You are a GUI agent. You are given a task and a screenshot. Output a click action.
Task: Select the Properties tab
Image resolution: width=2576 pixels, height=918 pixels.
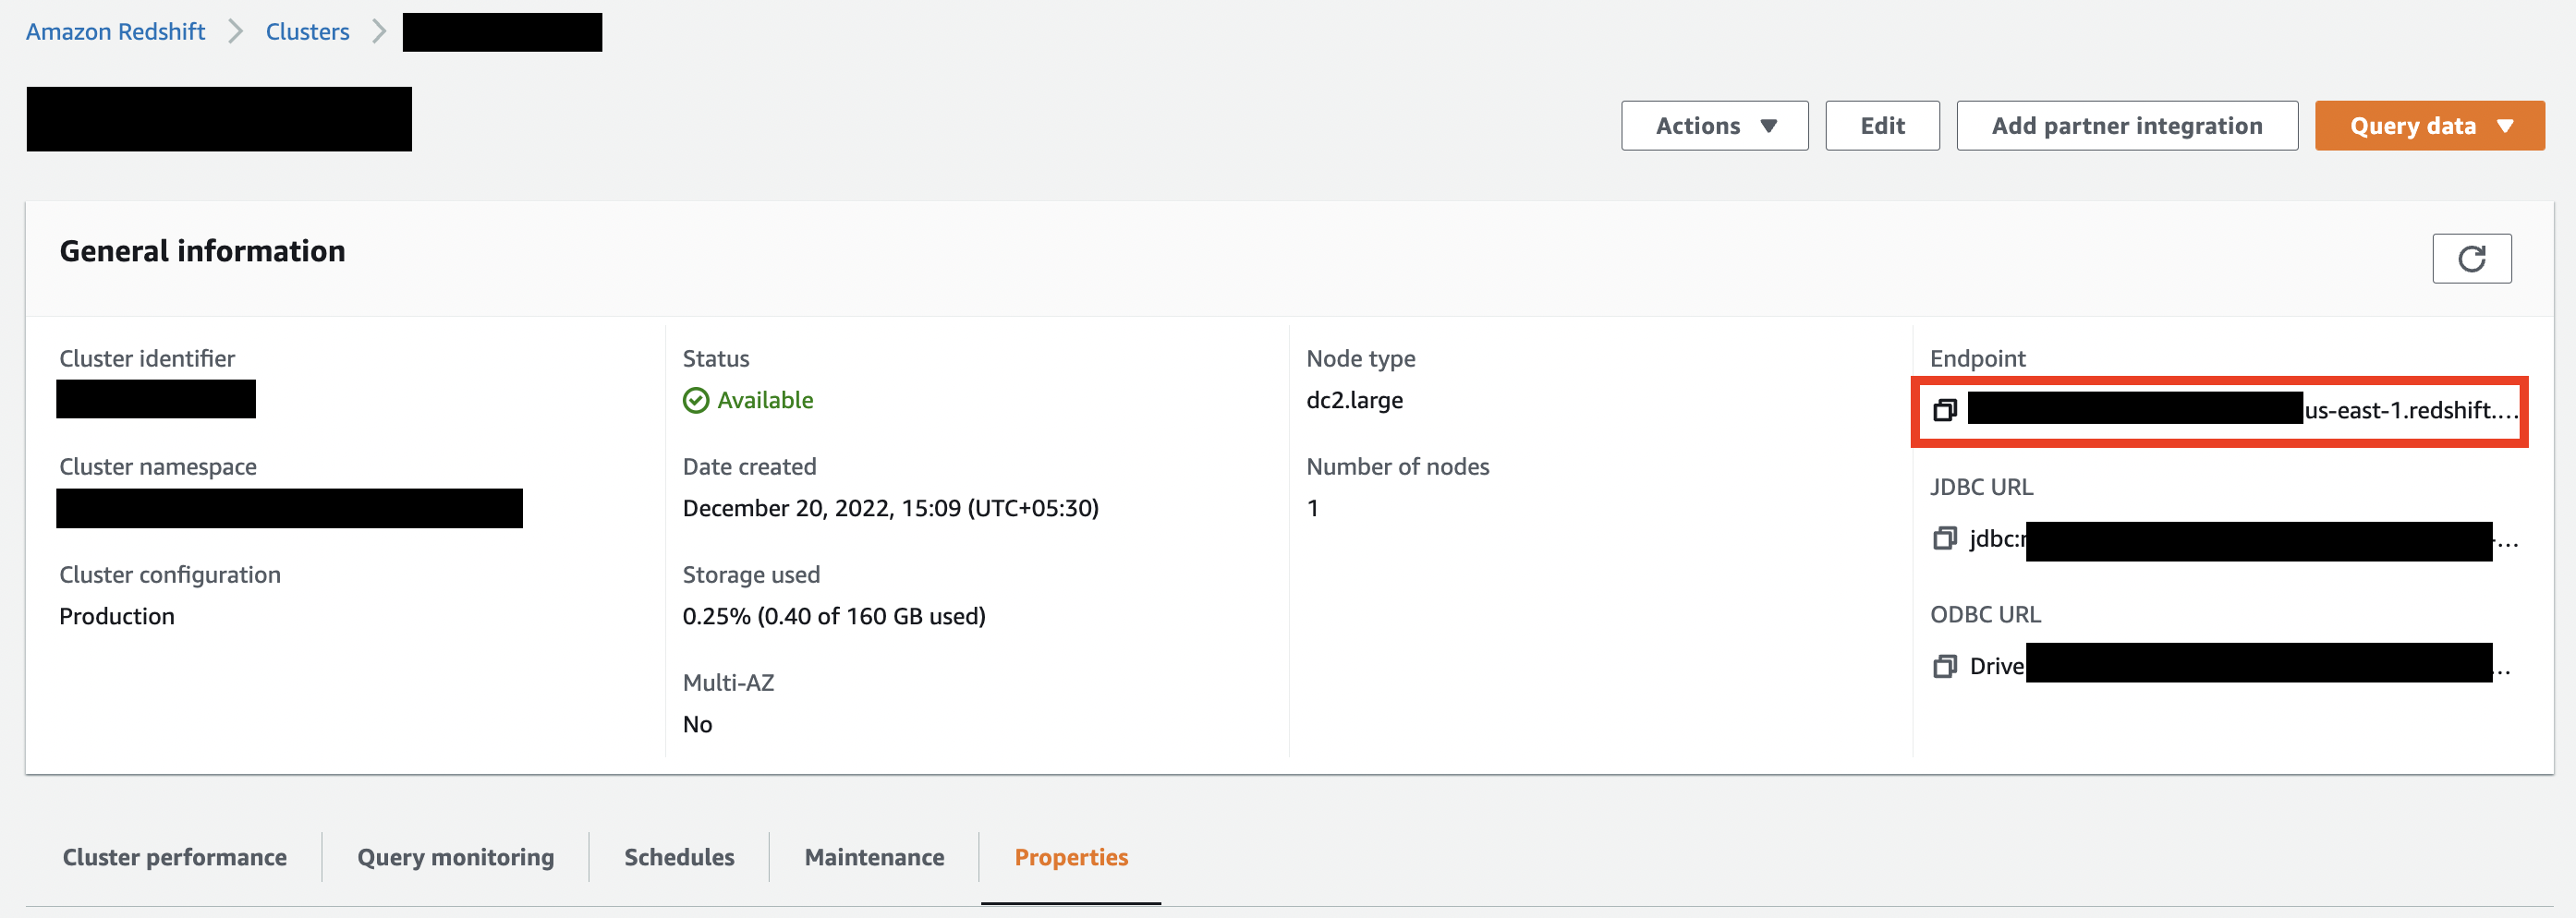coord(1071,857)
